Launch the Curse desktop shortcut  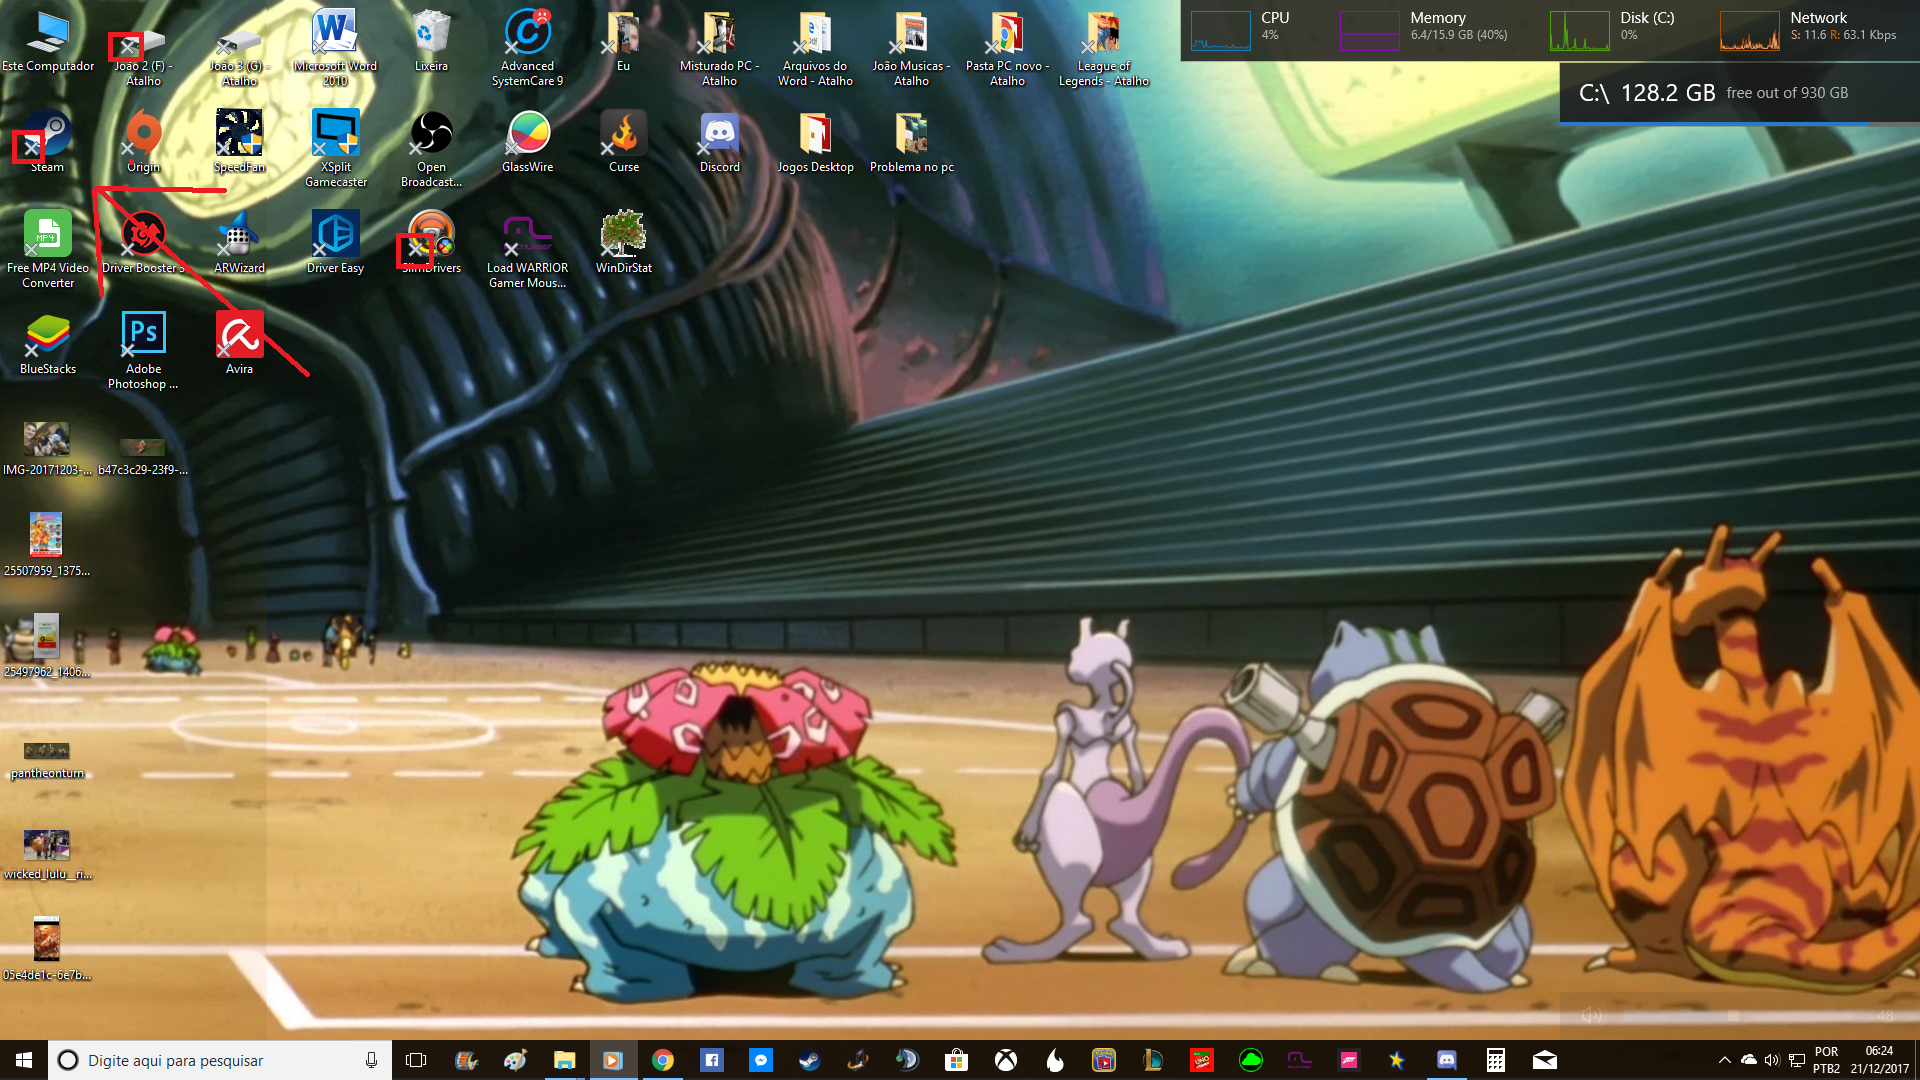pyautogui.click(x=623, y=142)
